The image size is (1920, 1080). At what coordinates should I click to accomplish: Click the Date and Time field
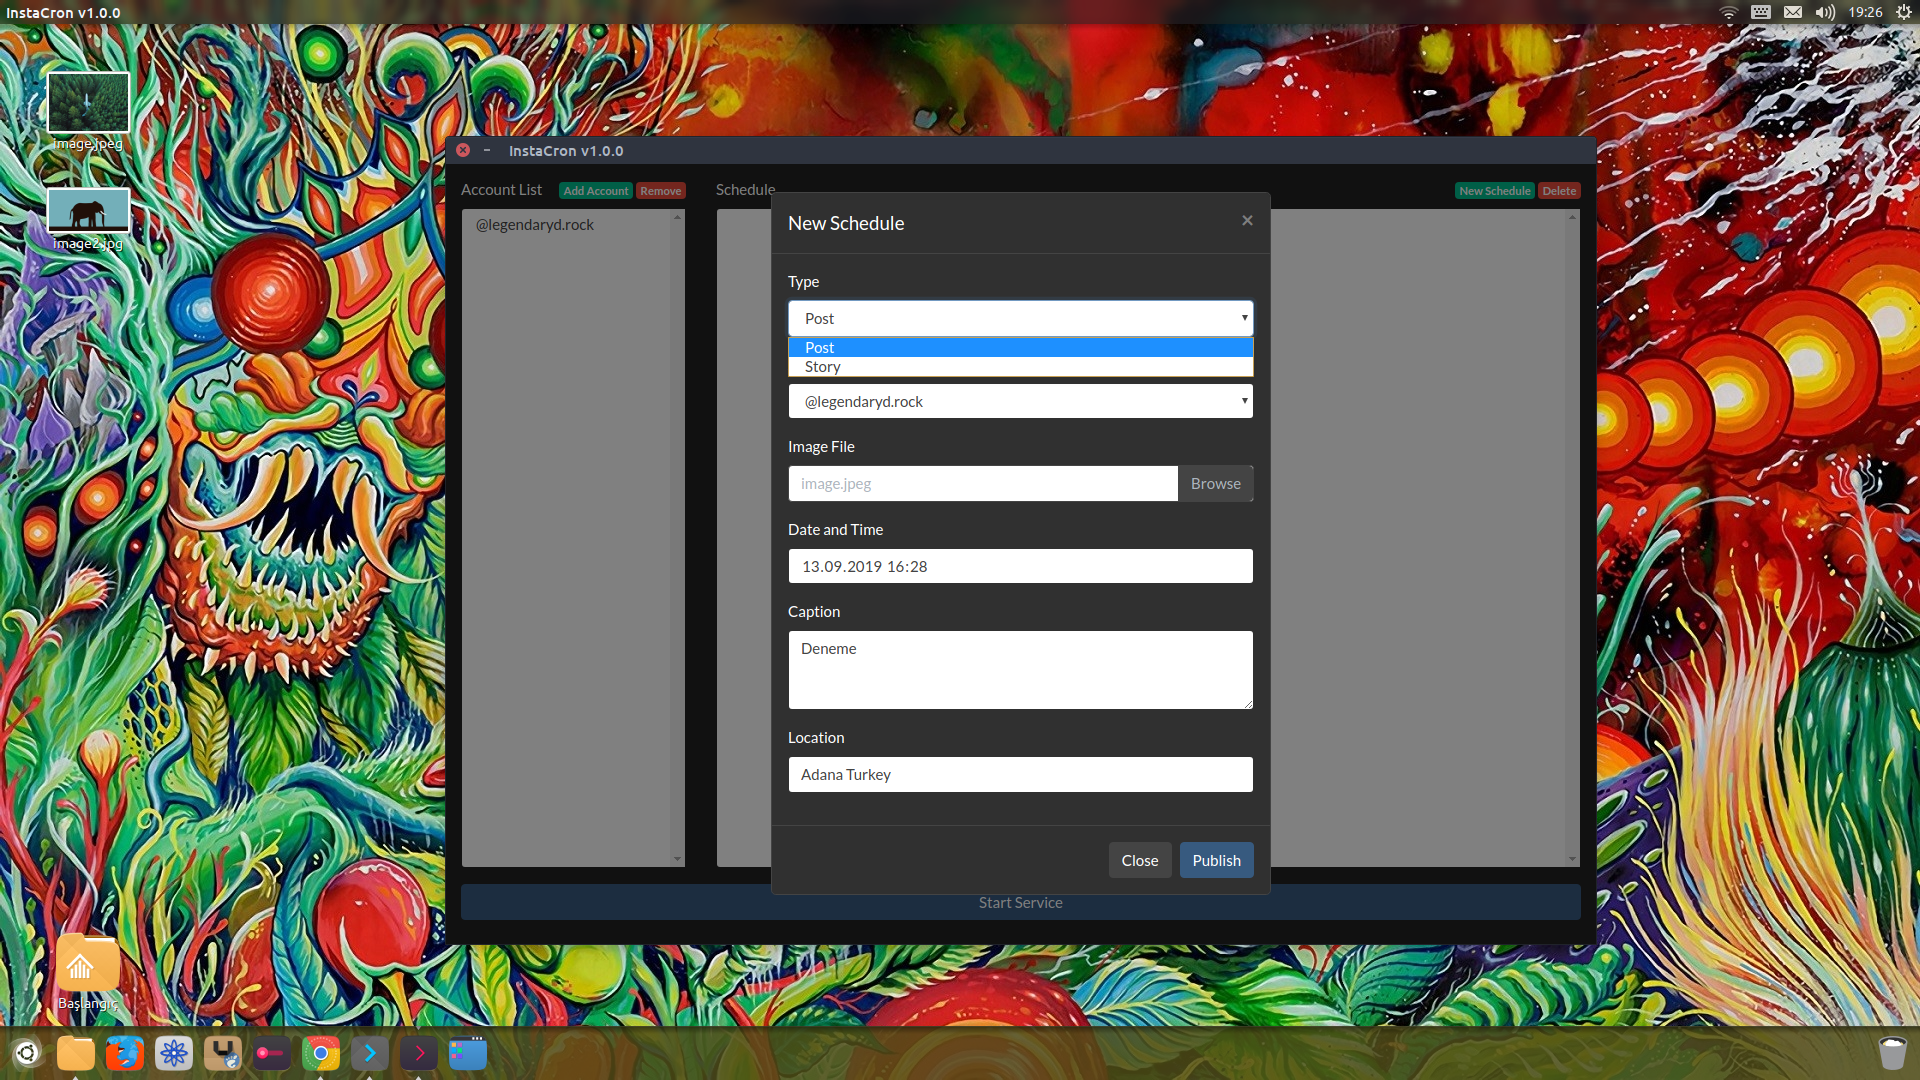(x=1020, y=566)
